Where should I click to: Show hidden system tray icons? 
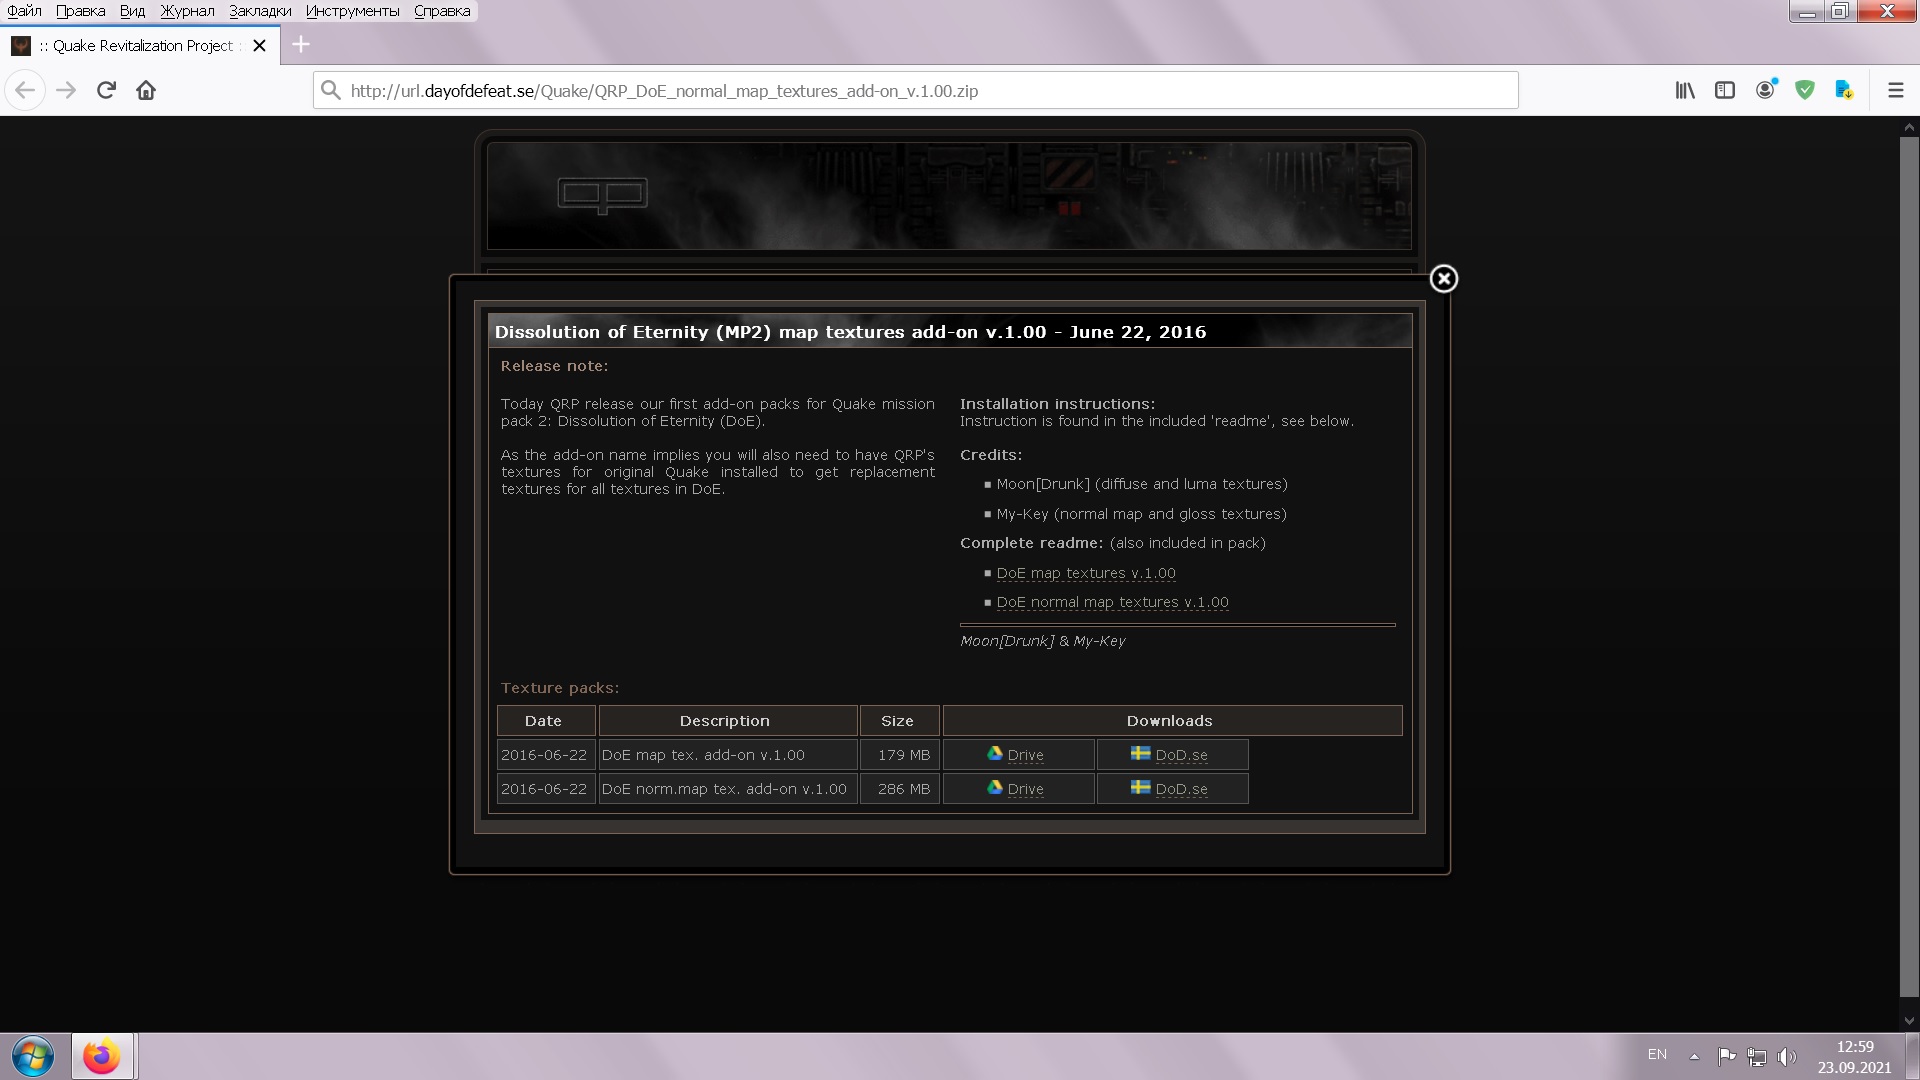coord(1694,1056)
